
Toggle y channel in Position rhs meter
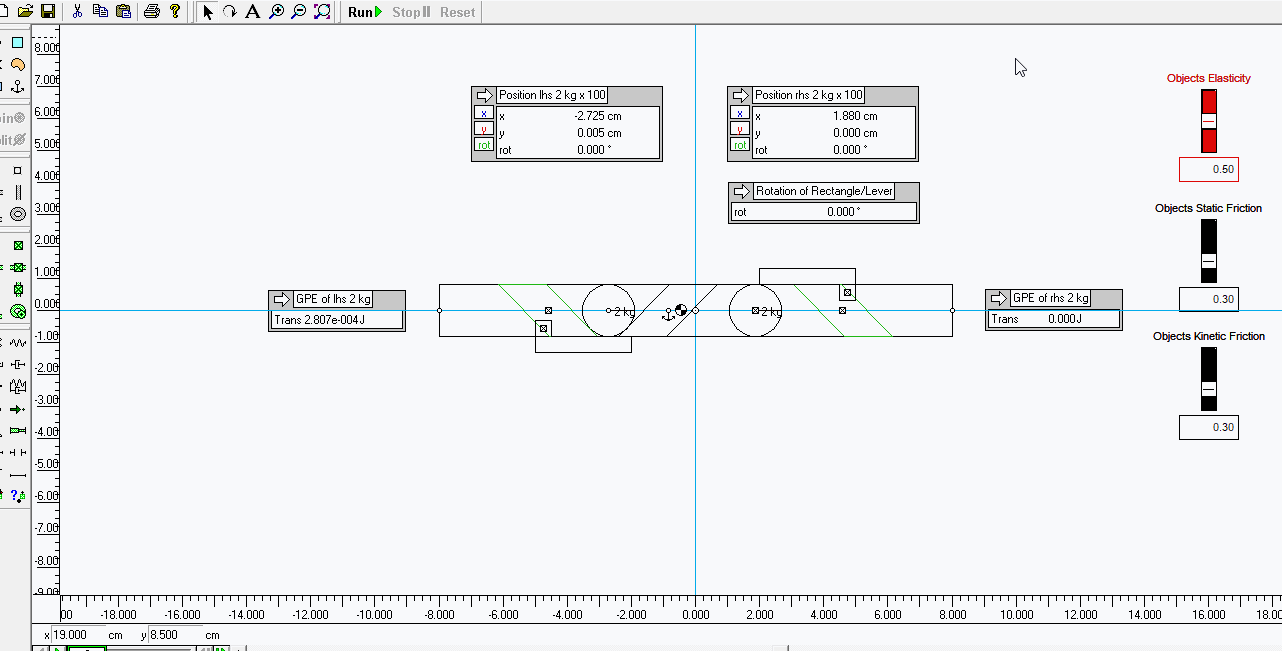(740, 129)
